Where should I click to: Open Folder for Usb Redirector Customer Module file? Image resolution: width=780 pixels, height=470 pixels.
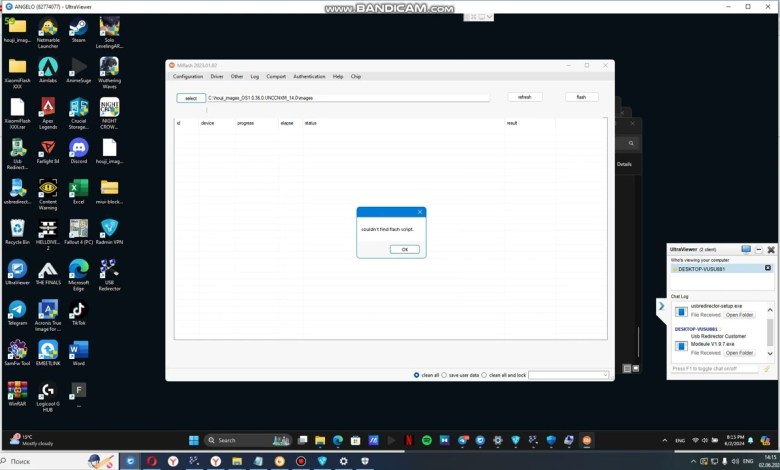[739, 353]
